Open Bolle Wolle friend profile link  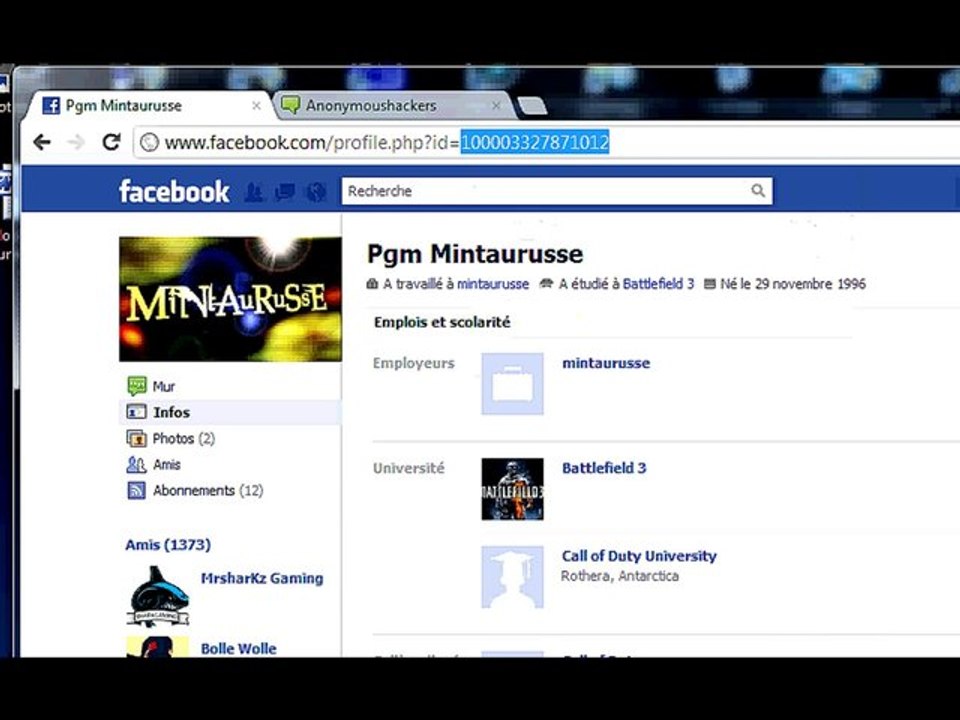click(x=239, y=648)
